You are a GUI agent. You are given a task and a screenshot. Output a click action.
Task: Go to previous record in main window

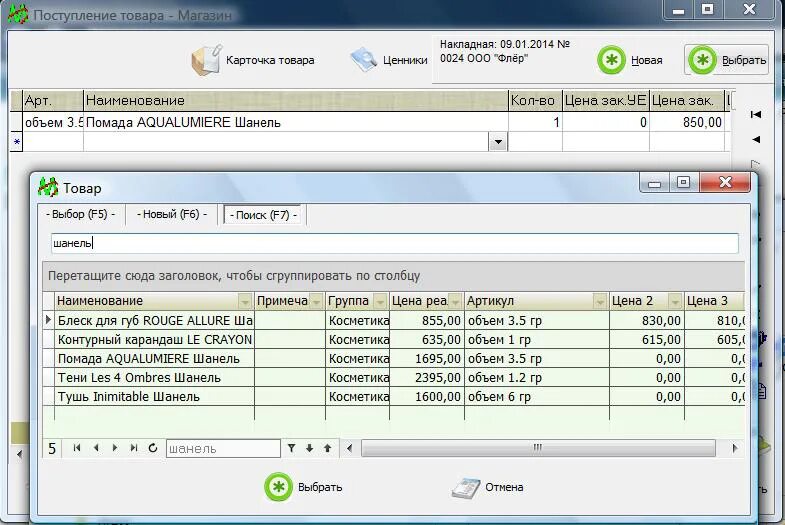pos(756,139)
